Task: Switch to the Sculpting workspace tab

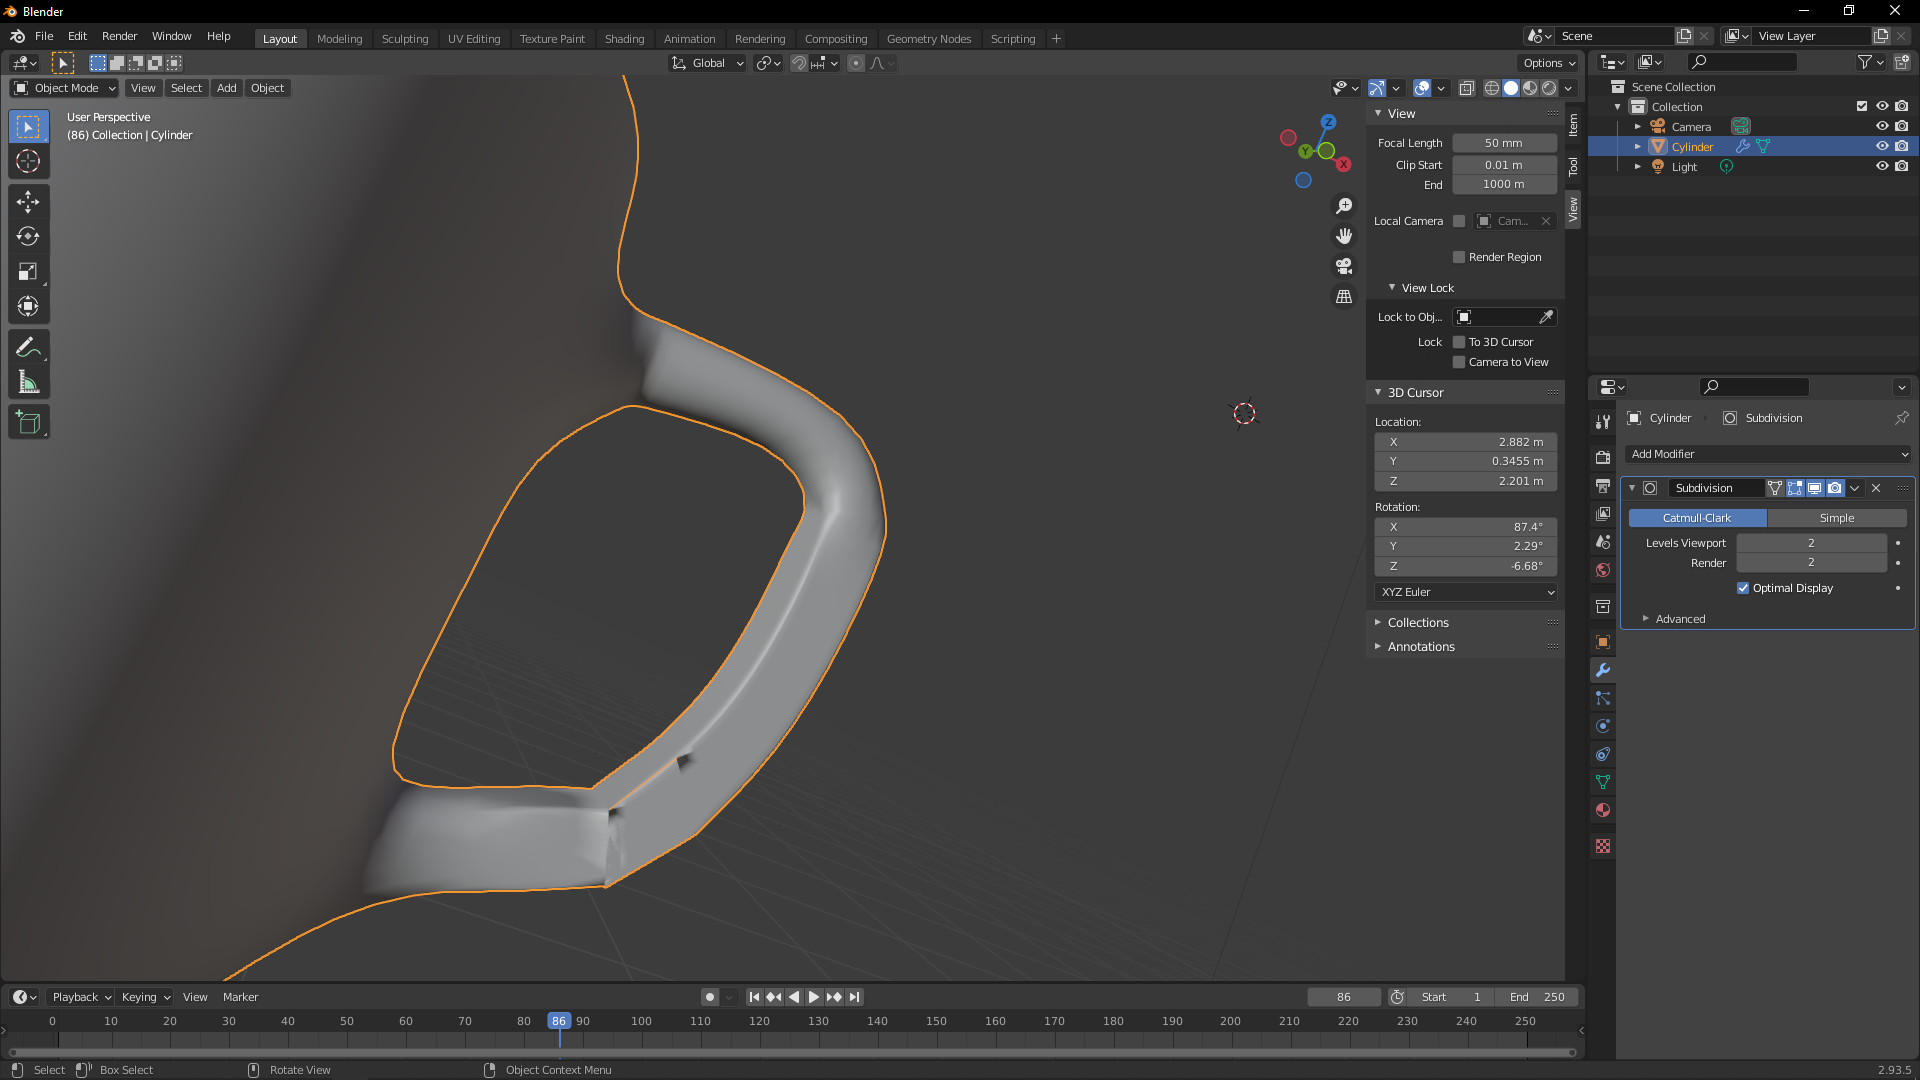Action: click(404, 39)
